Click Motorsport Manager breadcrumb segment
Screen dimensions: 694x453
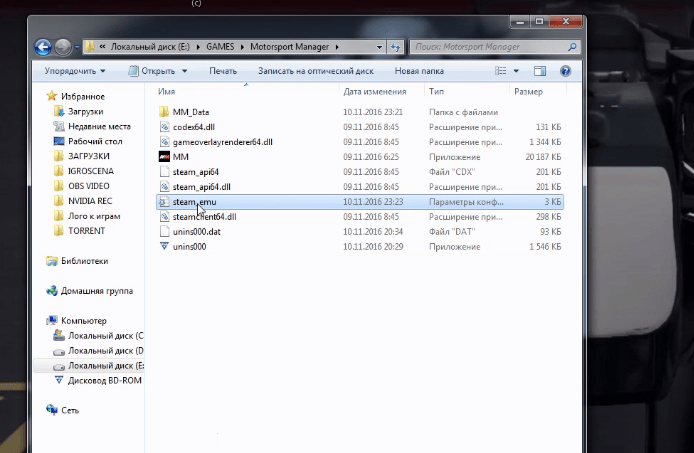289,46
